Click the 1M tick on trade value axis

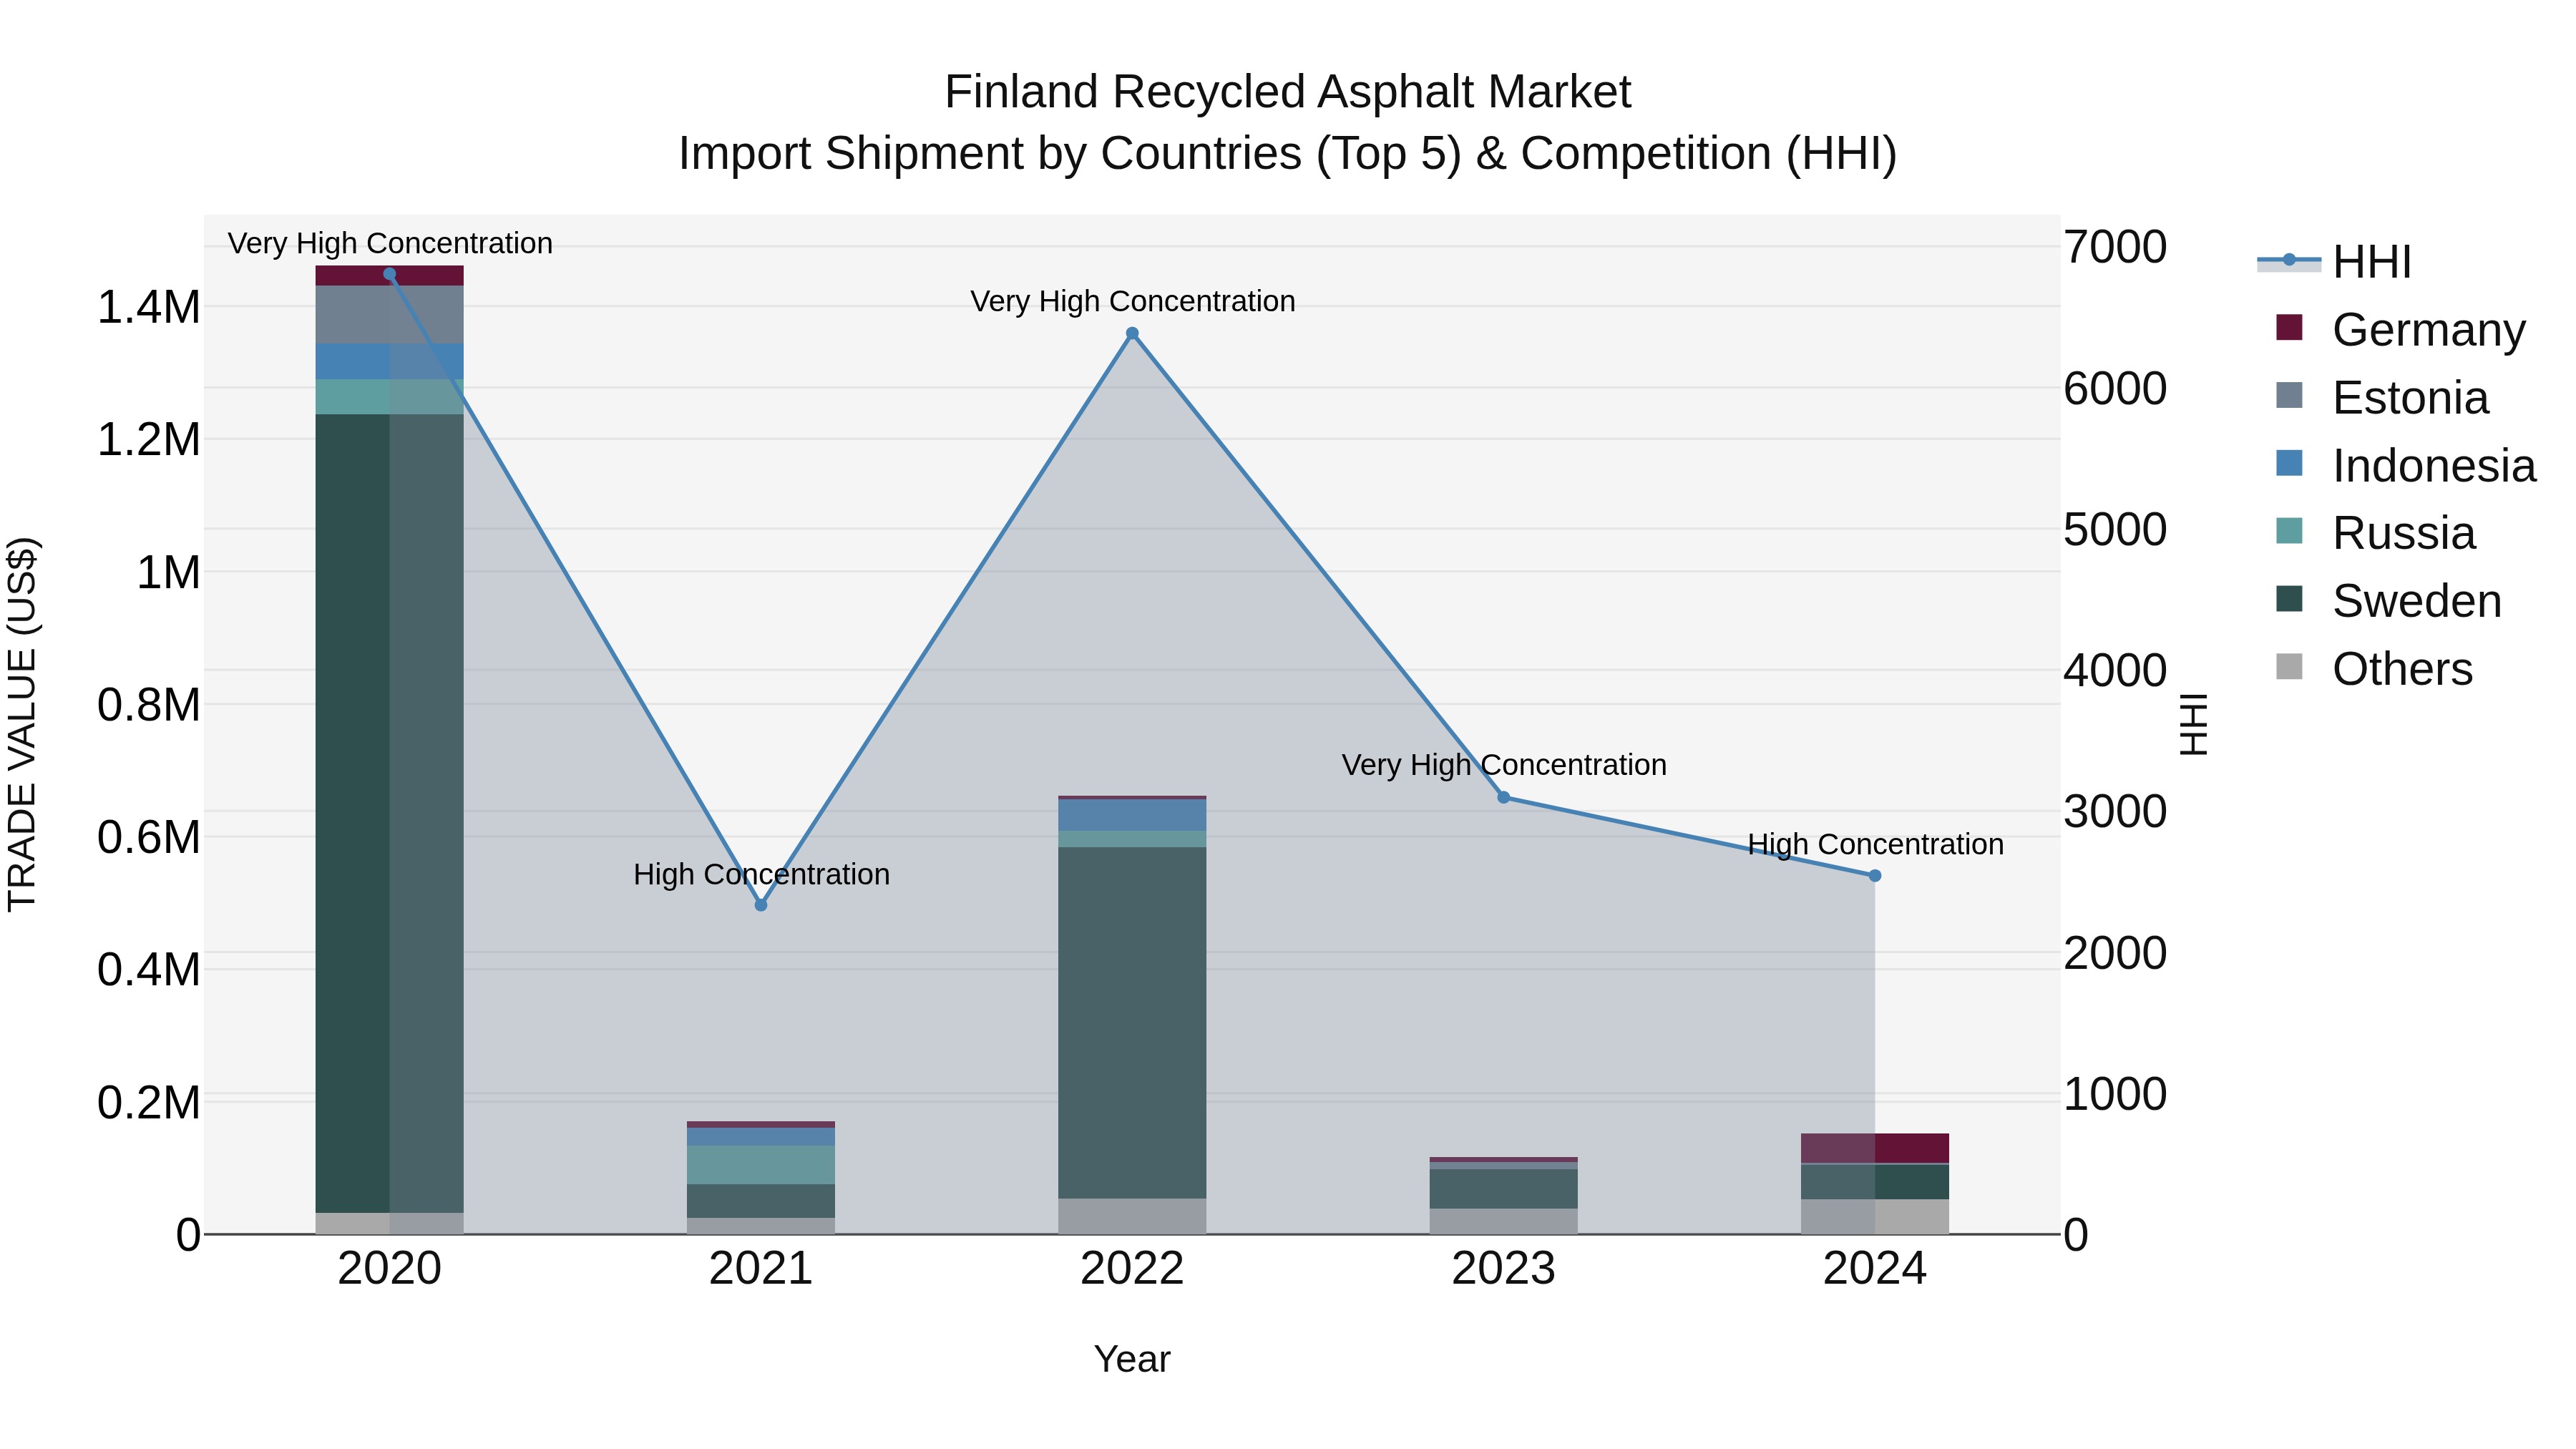click(x=168, y=573)
